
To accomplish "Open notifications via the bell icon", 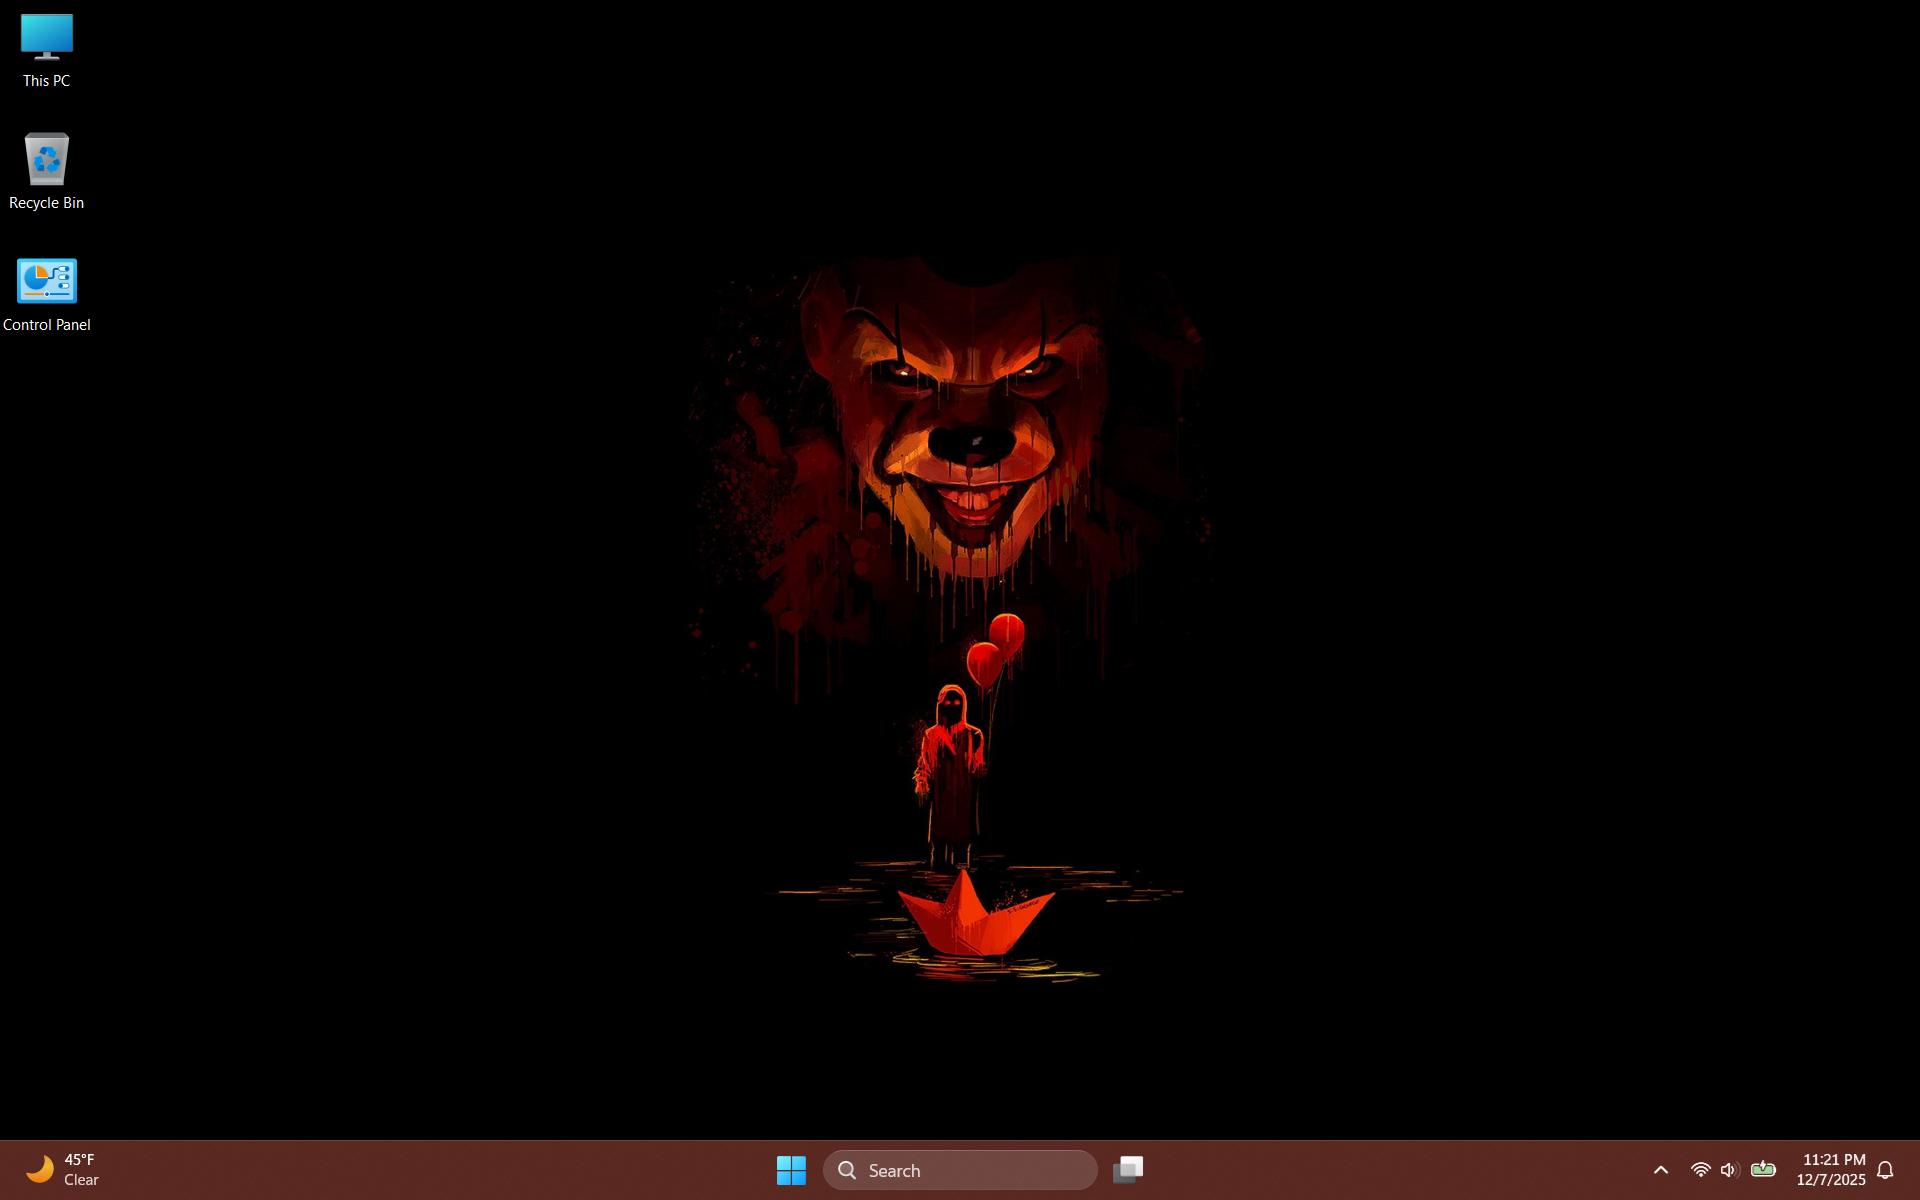I will pos(1886,1169).
